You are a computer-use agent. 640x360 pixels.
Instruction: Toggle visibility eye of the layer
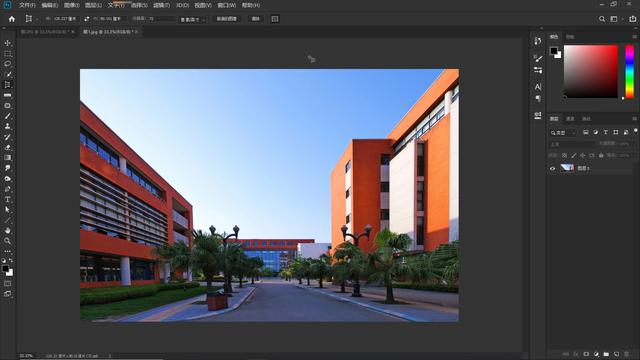[553, 168]
